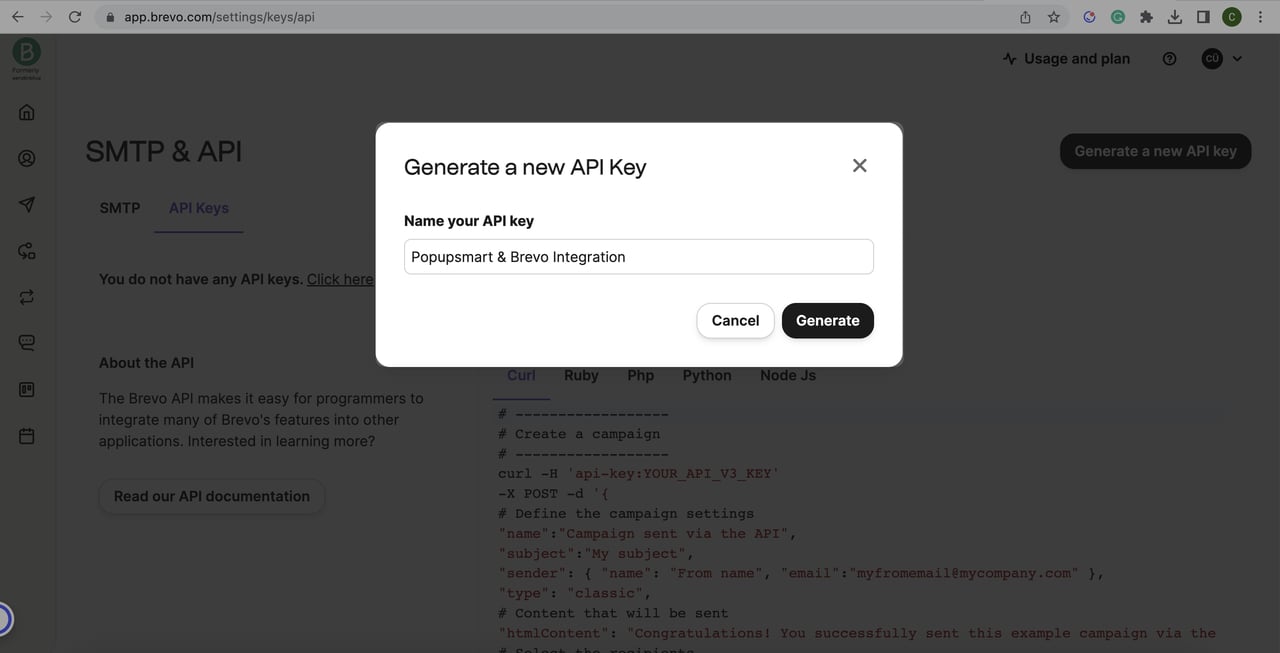
Task: Click the Generate button in the dialog
Action: click(x=827, y=320)
